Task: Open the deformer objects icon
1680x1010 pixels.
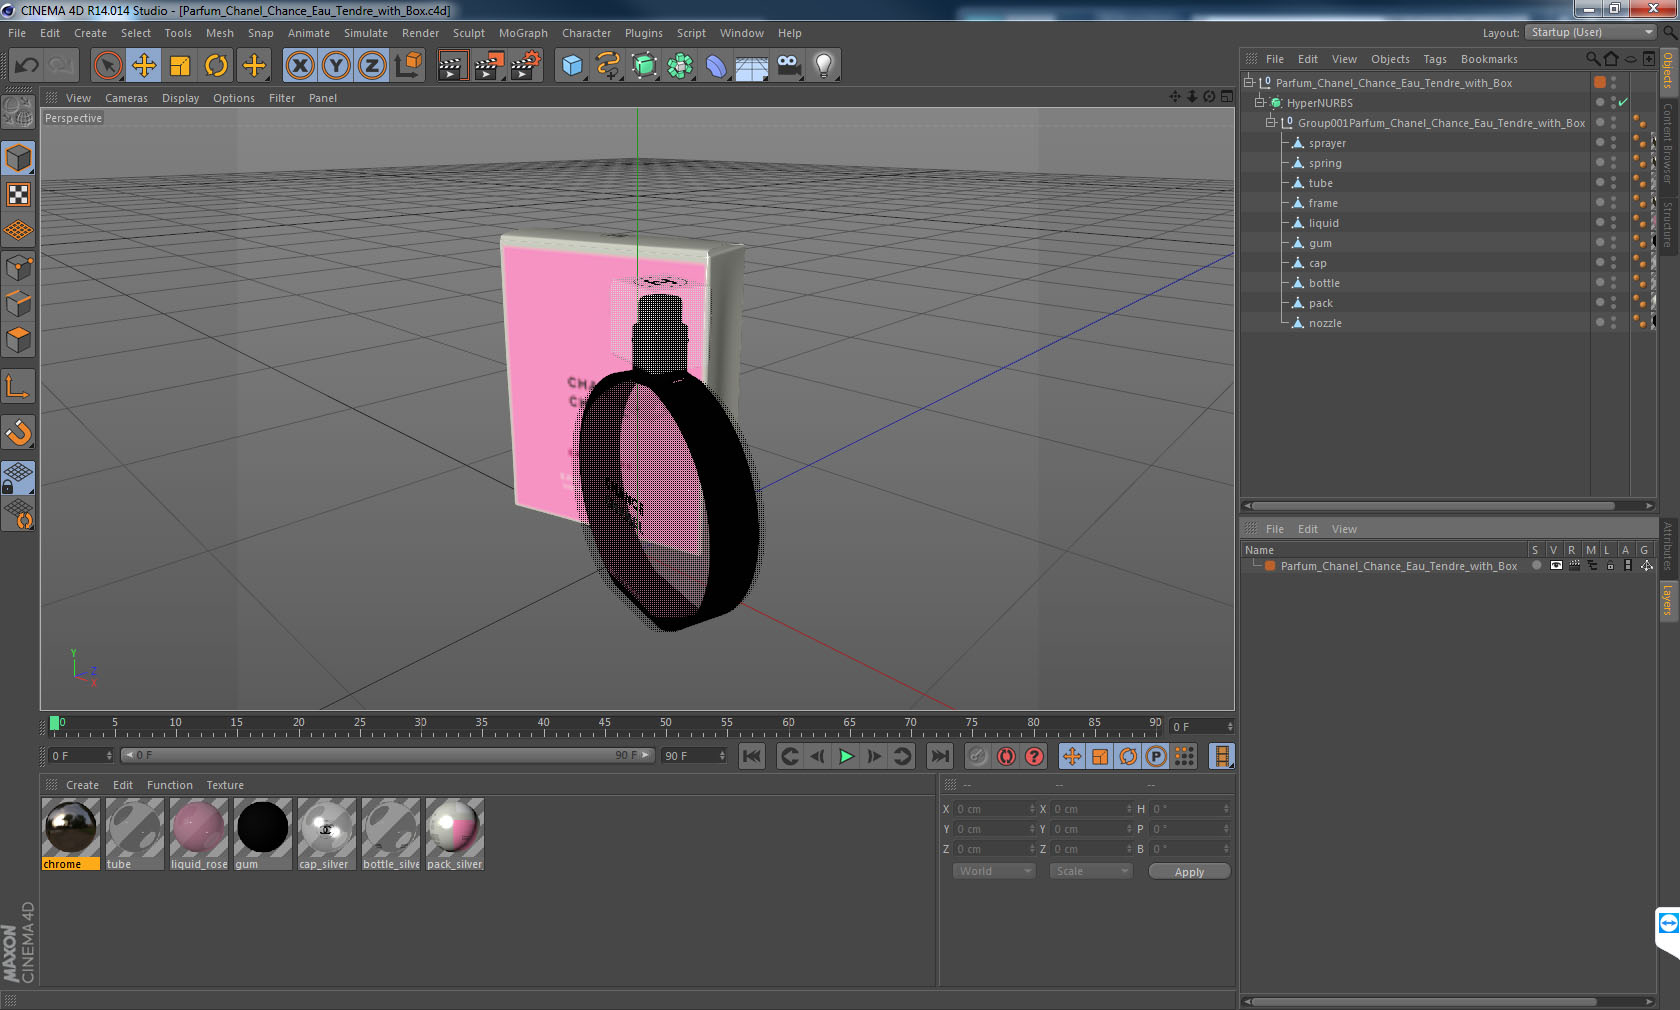Action: (x=716, y=66)
